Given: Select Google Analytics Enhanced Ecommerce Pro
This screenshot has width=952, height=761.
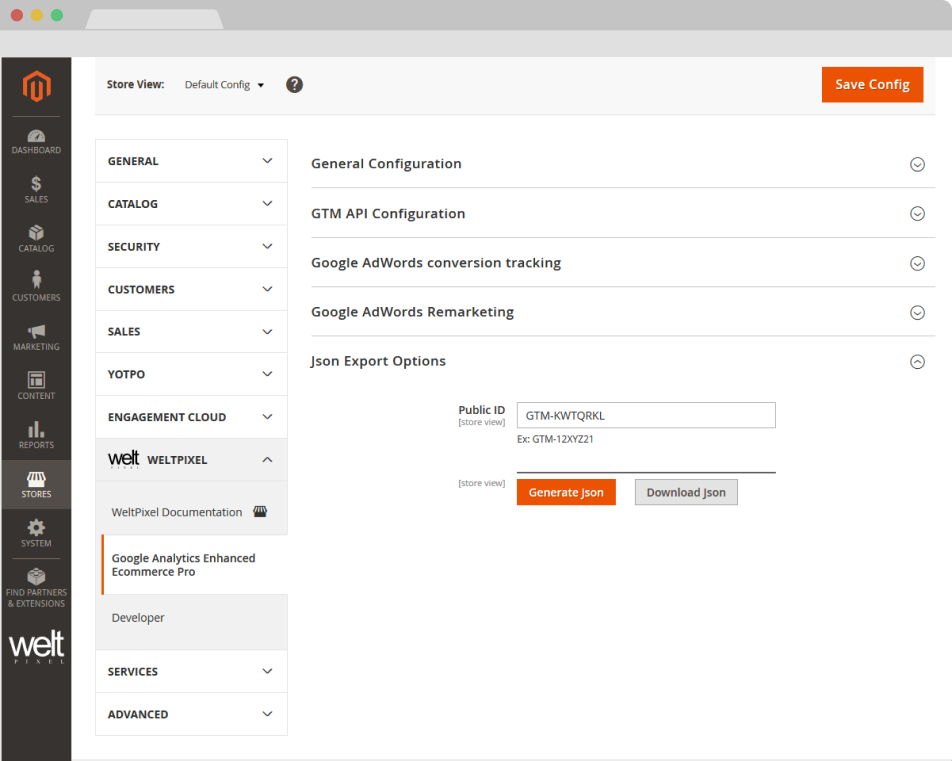Looking at the screenshot, I should tap(184, 565).
